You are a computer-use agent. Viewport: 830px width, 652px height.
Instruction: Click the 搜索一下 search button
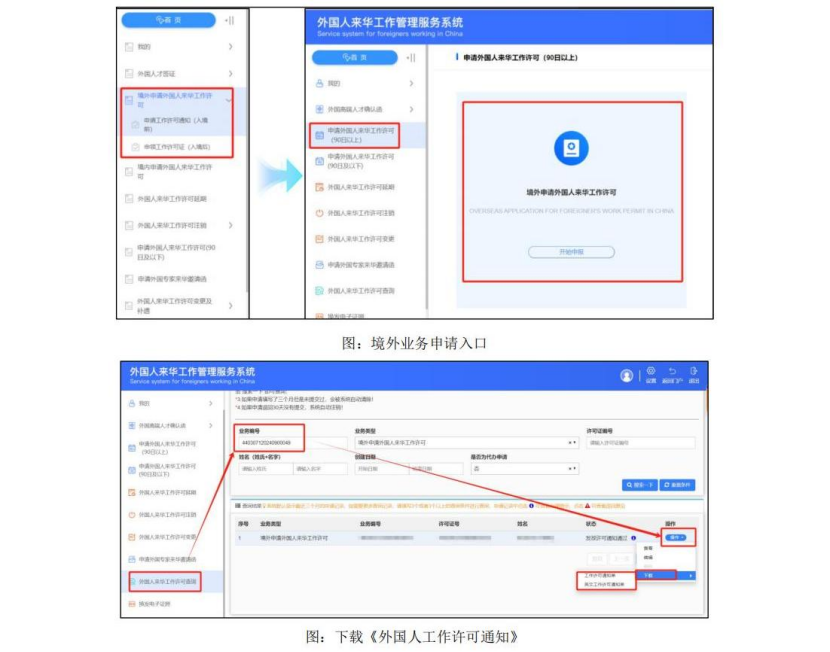coord(639,485)
